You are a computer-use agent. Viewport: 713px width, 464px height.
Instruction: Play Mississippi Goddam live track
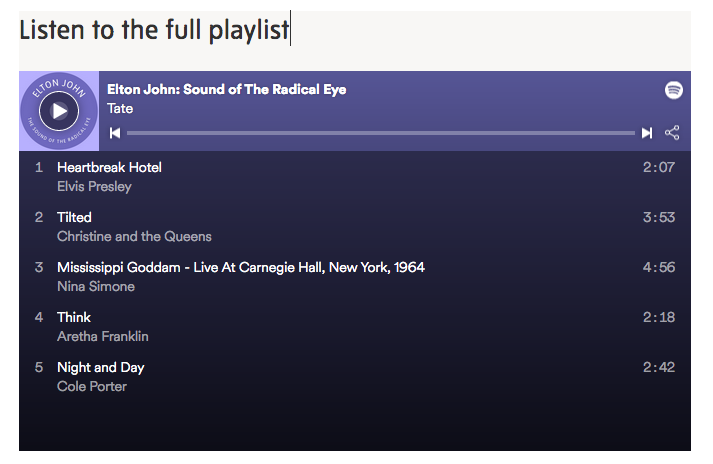[x=240, y=267]
